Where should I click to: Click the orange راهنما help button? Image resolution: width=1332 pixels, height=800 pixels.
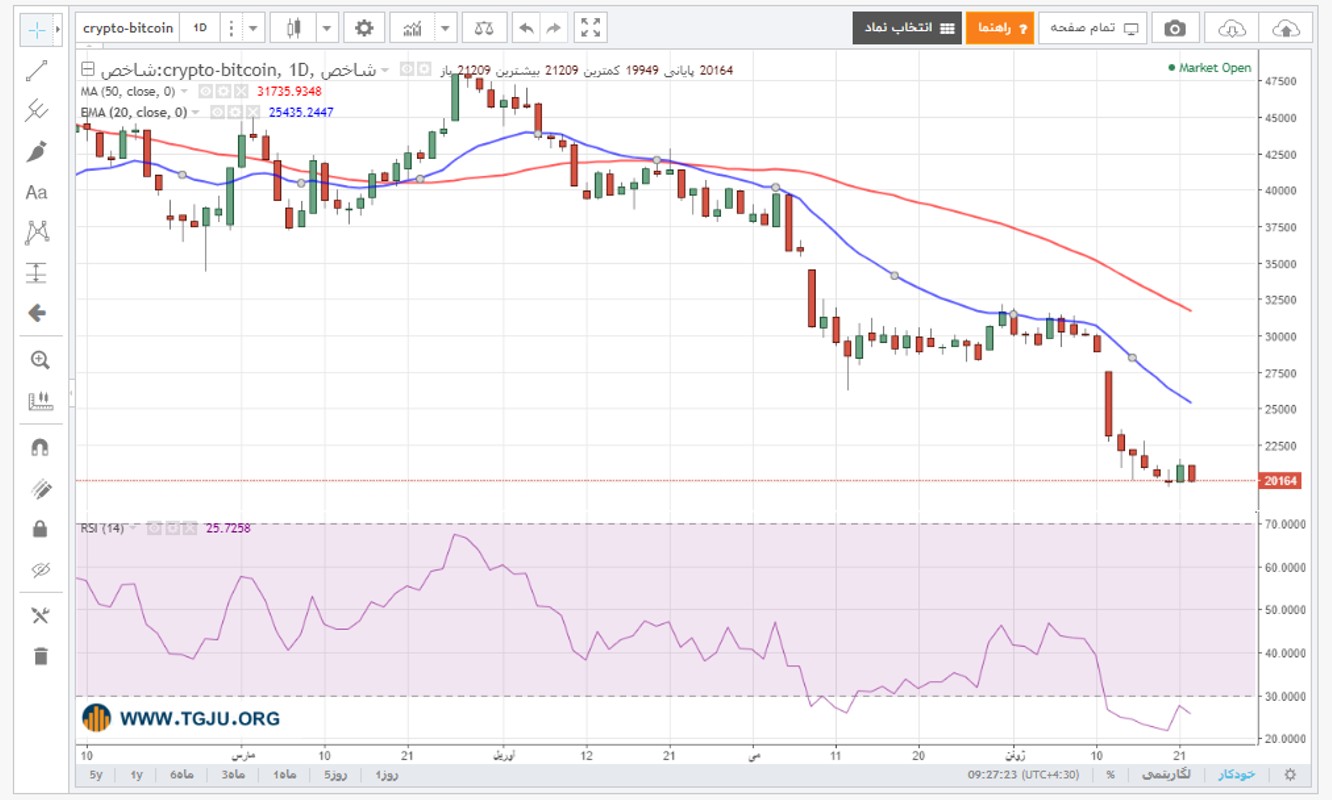click(x=999, y=28)
